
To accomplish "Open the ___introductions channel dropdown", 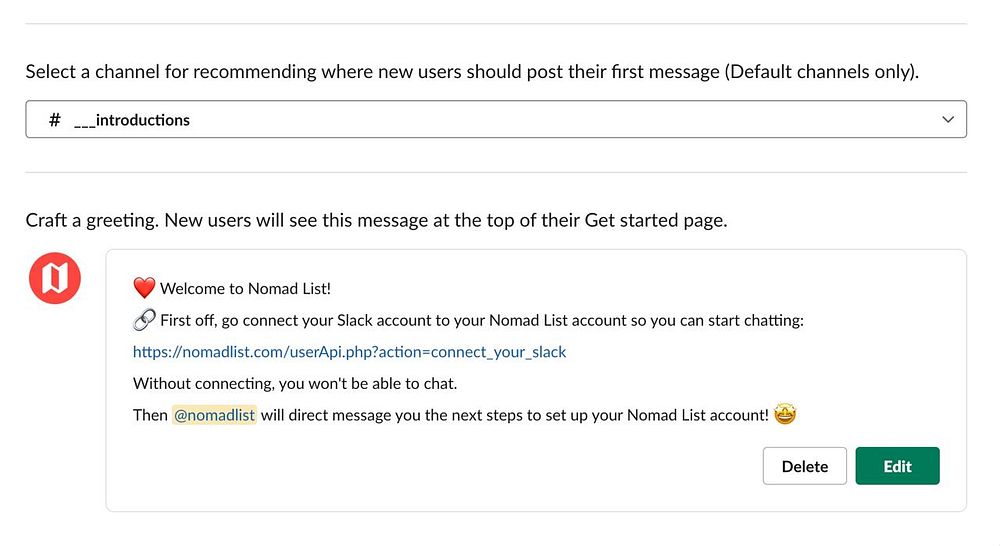I will click(x=495, y=119).
